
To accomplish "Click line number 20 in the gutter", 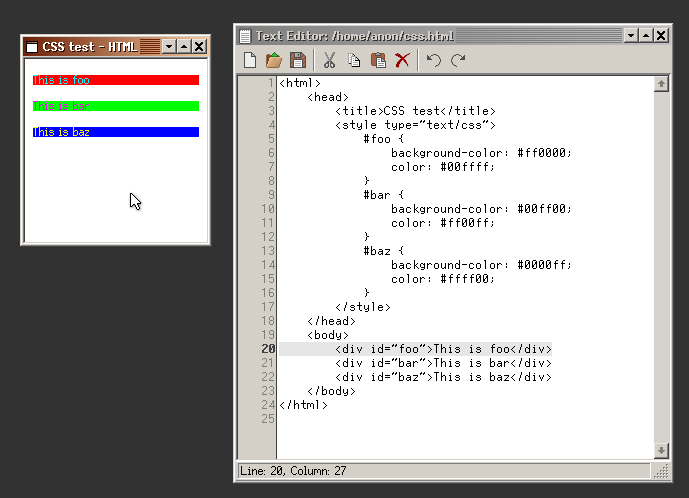I will point(268,349).
